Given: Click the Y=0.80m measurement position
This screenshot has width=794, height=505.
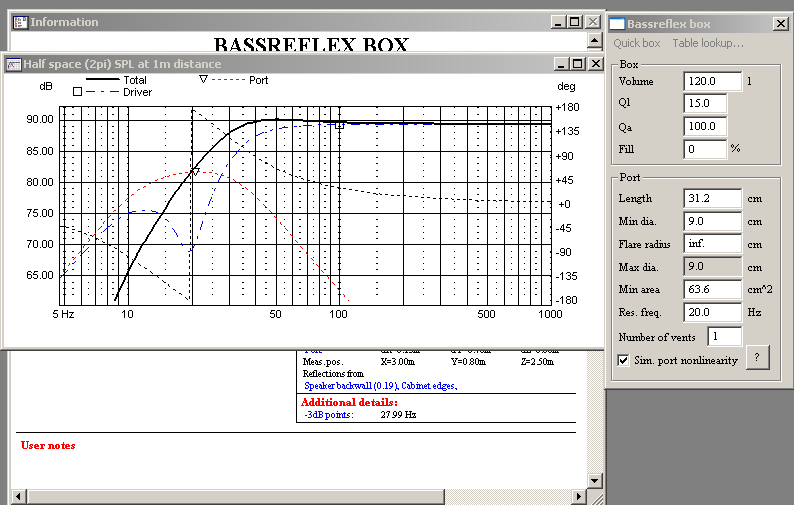Looking at the screenshot, I should coord(468,362).
